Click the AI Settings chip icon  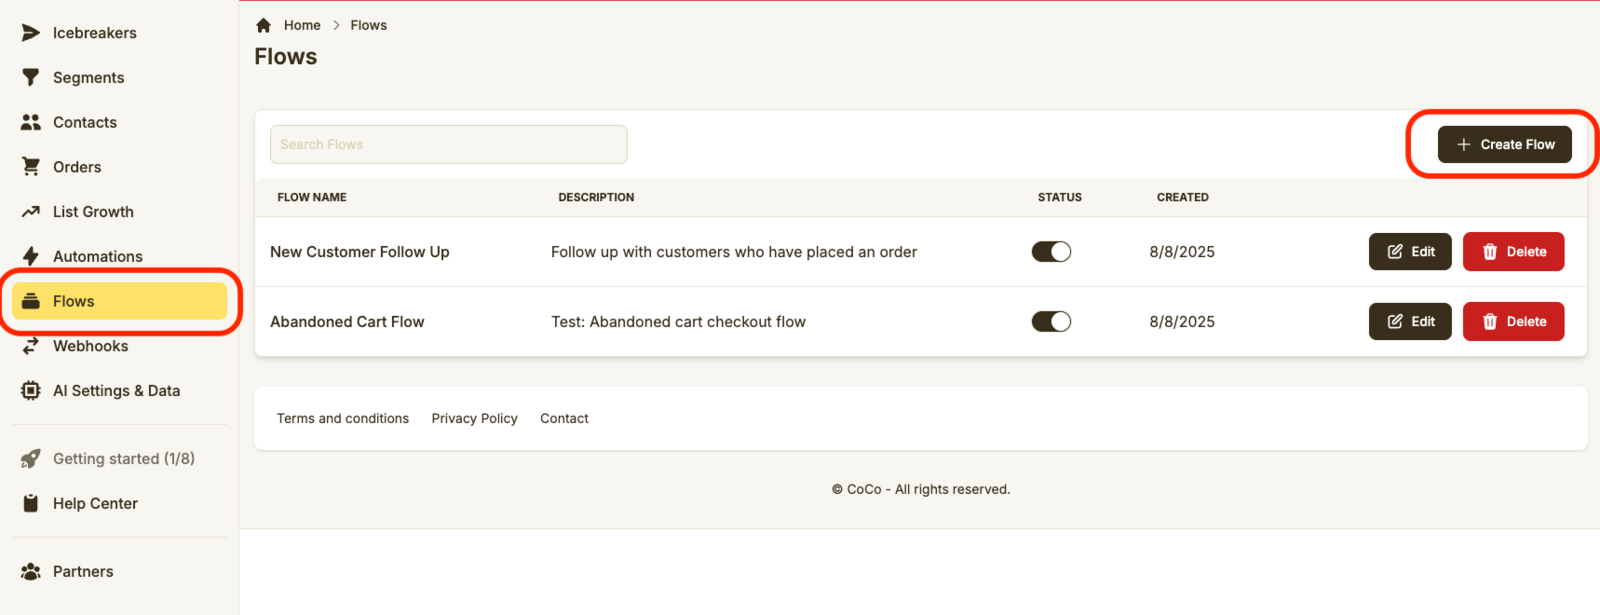(x=31, y=391)
